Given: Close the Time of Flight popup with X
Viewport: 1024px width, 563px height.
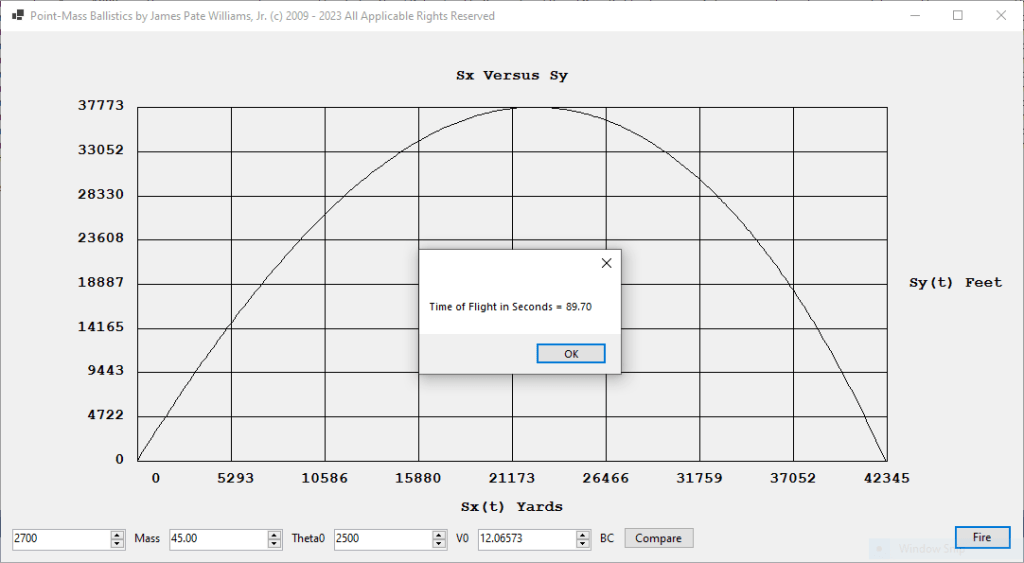Looking at the screenshot, I should pos(605,263).
